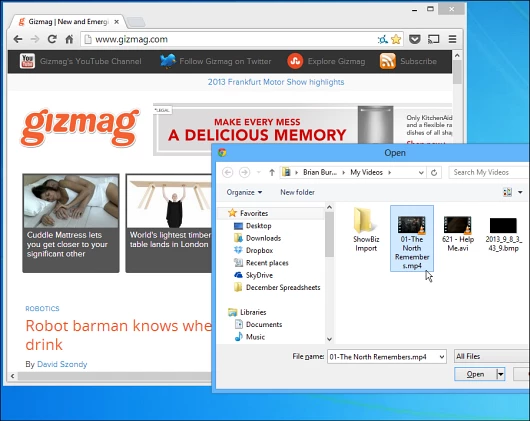530x421 pixels.
Task: Click the satellite-like icon in the address bar
Action: coord(383,40)
